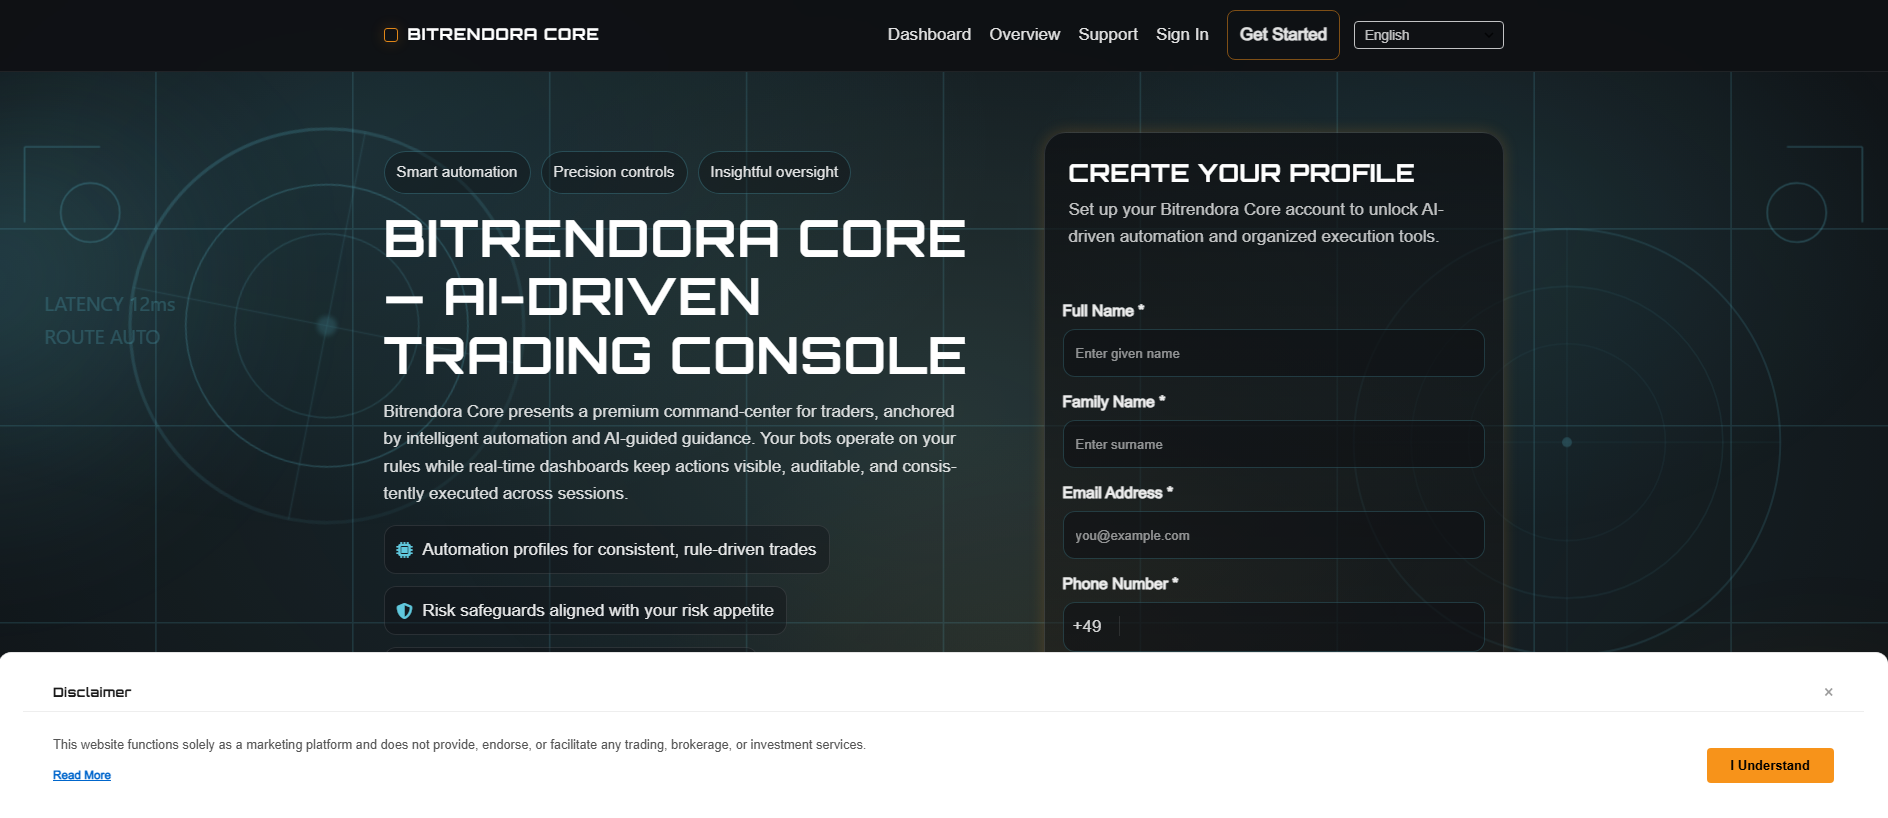Click the Precision controls pill tag
This screenshot has height=818, width=1888.
click(x=614, y=172)
